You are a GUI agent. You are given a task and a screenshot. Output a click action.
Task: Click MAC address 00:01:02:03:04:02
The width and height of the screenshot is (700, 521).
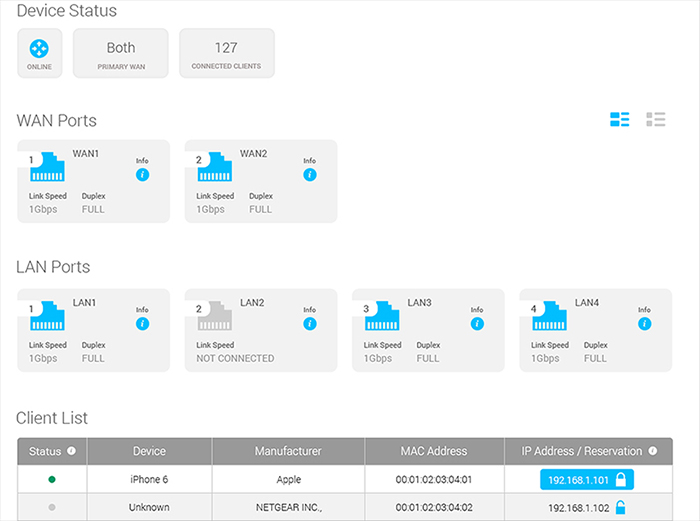[x=433, y=508]
